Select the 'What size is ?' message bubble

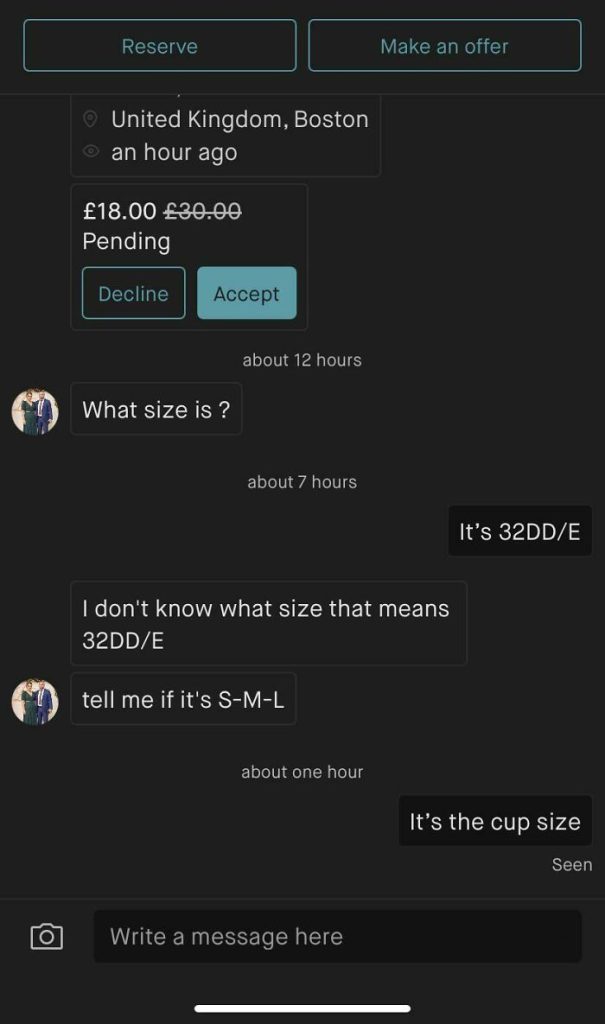point(156,409)
